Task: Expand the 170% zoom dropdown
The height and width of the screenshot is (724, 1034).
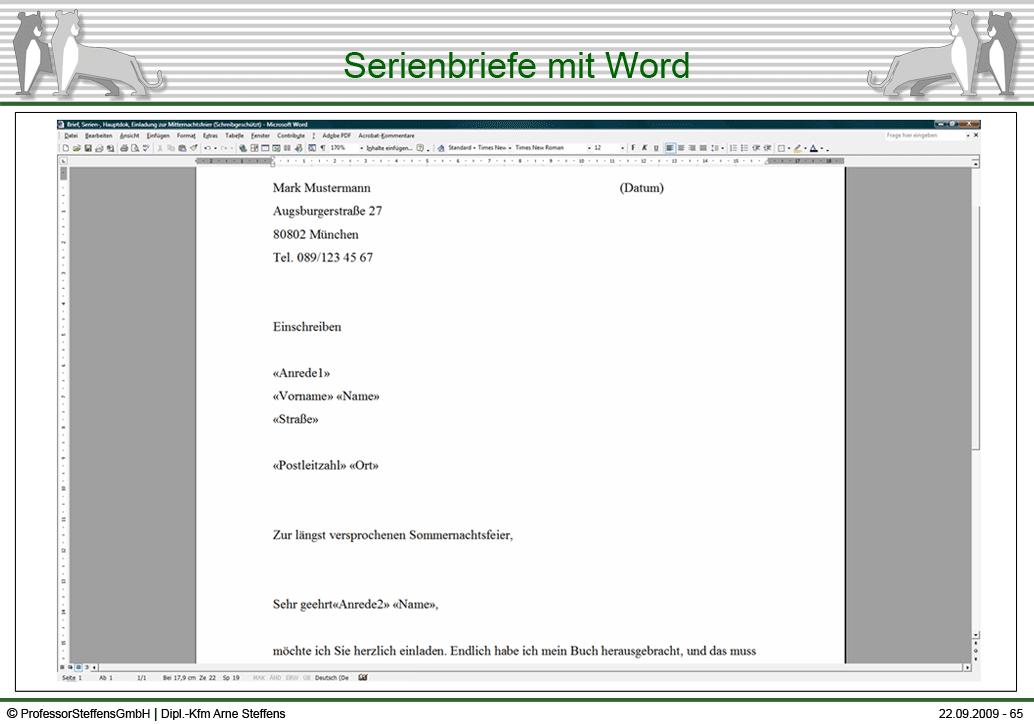Action: click(362, 148)
